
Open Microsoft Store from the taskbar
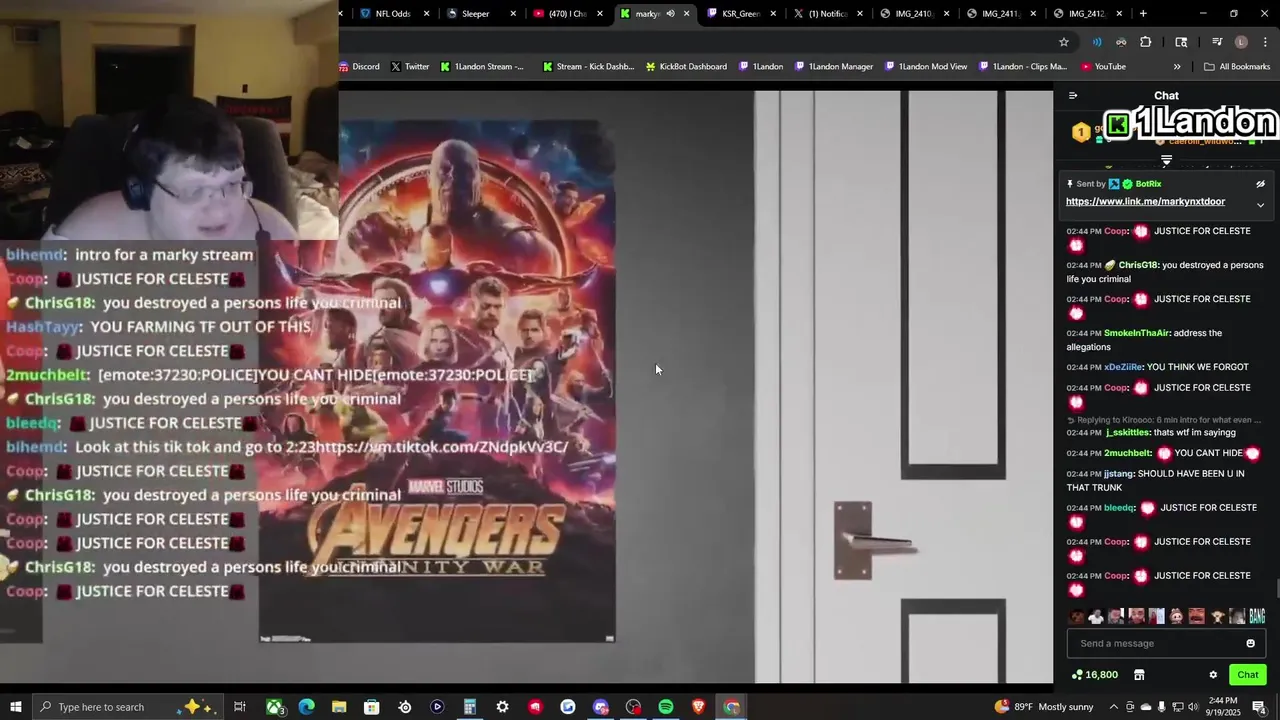coord(371,707)
